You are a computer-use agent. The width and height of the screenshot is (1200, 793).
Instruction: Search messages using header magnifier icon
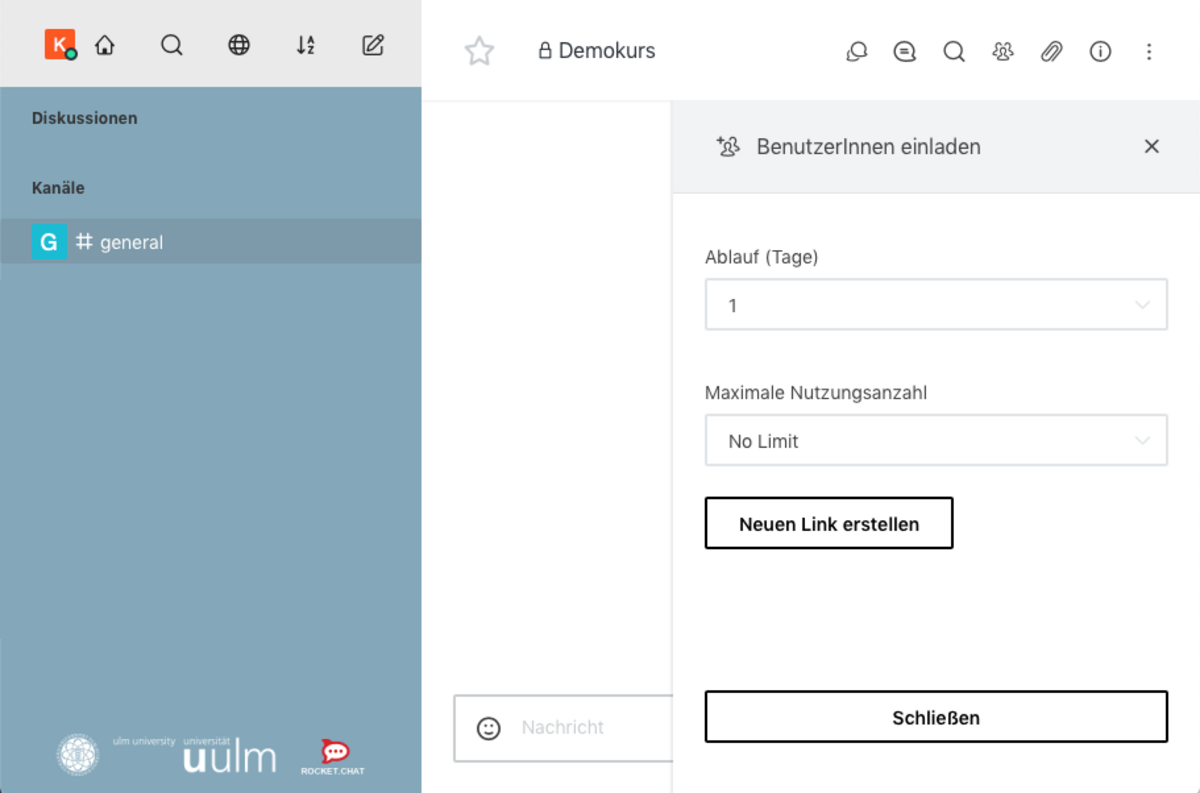coord(954,51)
